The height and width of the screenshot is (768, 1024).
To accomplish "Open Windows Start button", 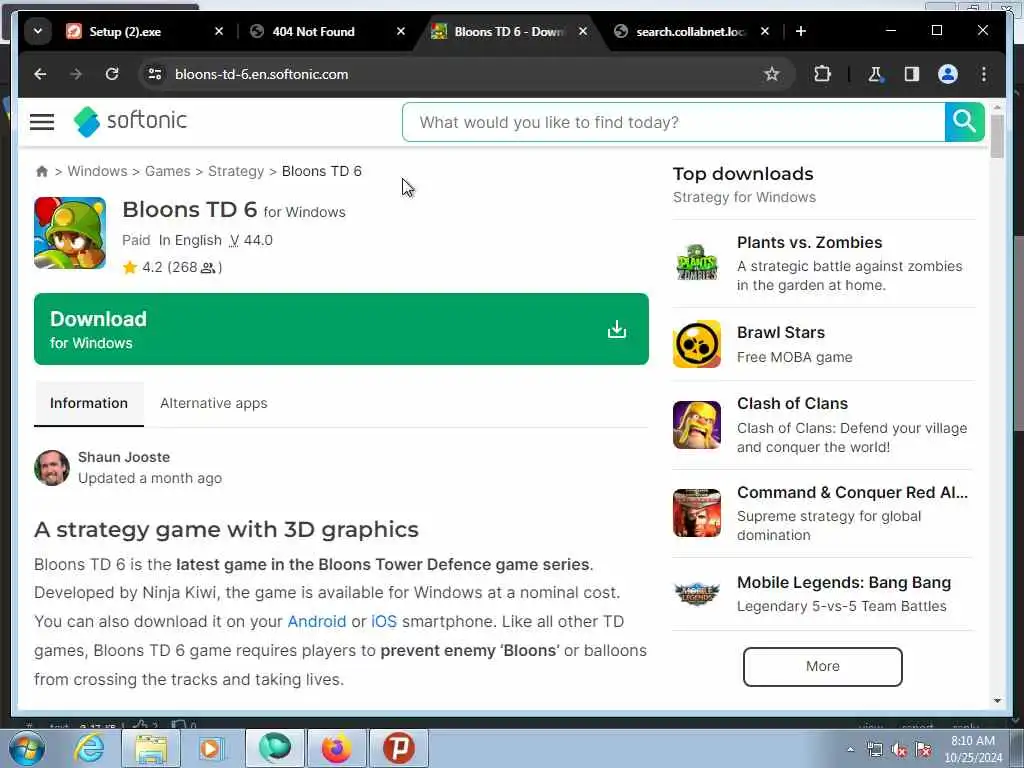I will pyautogui.click(x=27, y=748).
